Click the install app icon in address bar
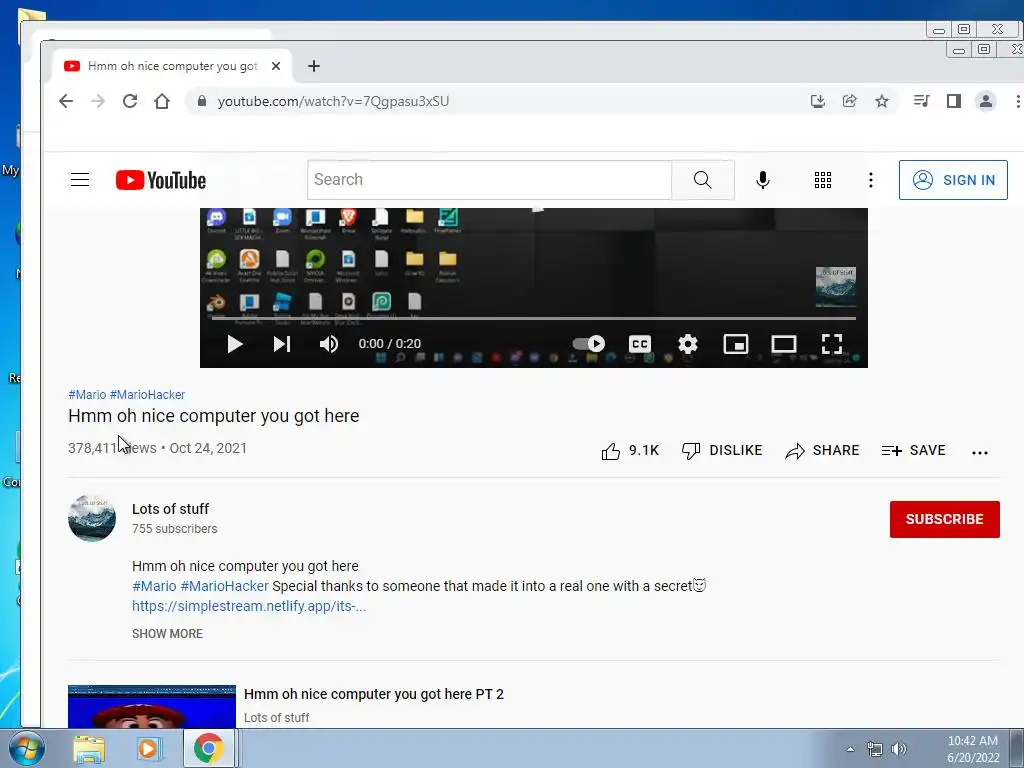This screenshot has height=768, width=1024. 818,101
